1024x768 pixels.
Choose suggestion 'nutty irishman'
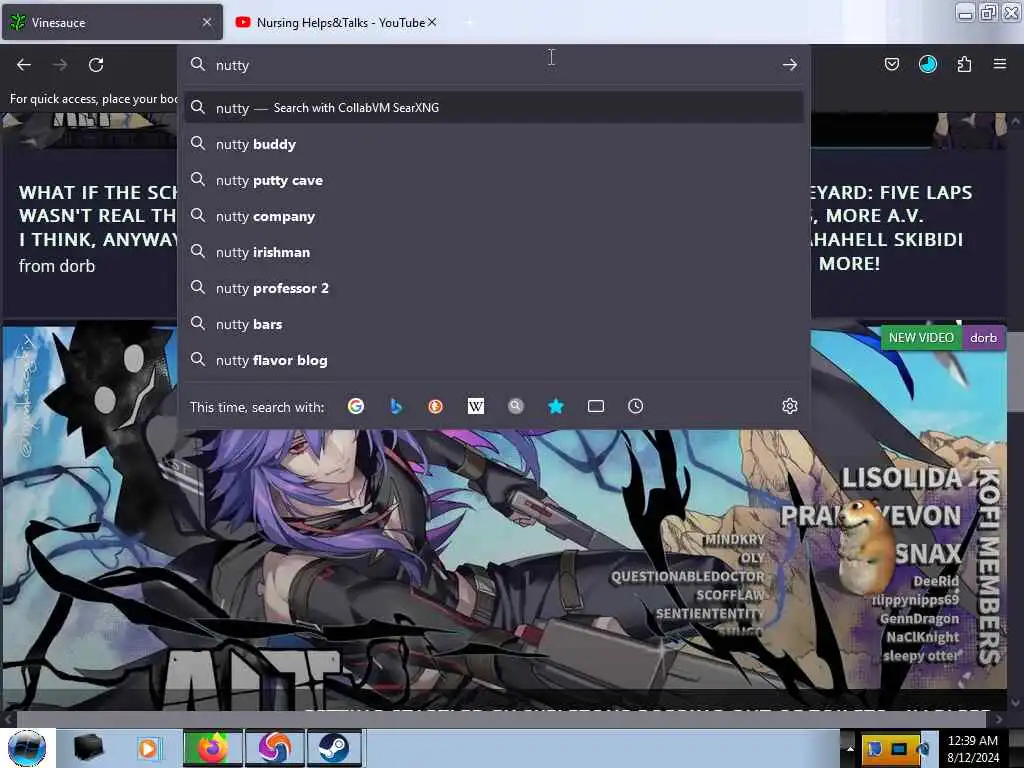tap(494, 252)
